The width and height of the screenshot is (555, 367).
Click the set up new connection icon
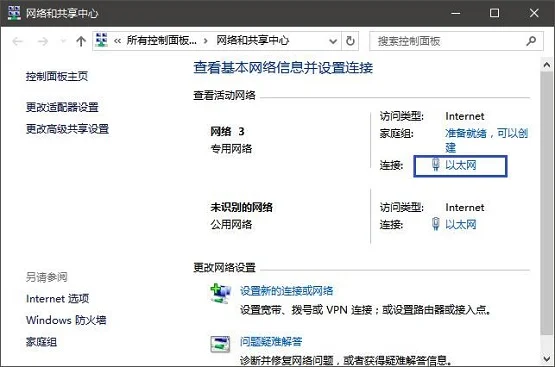point(221,293)
